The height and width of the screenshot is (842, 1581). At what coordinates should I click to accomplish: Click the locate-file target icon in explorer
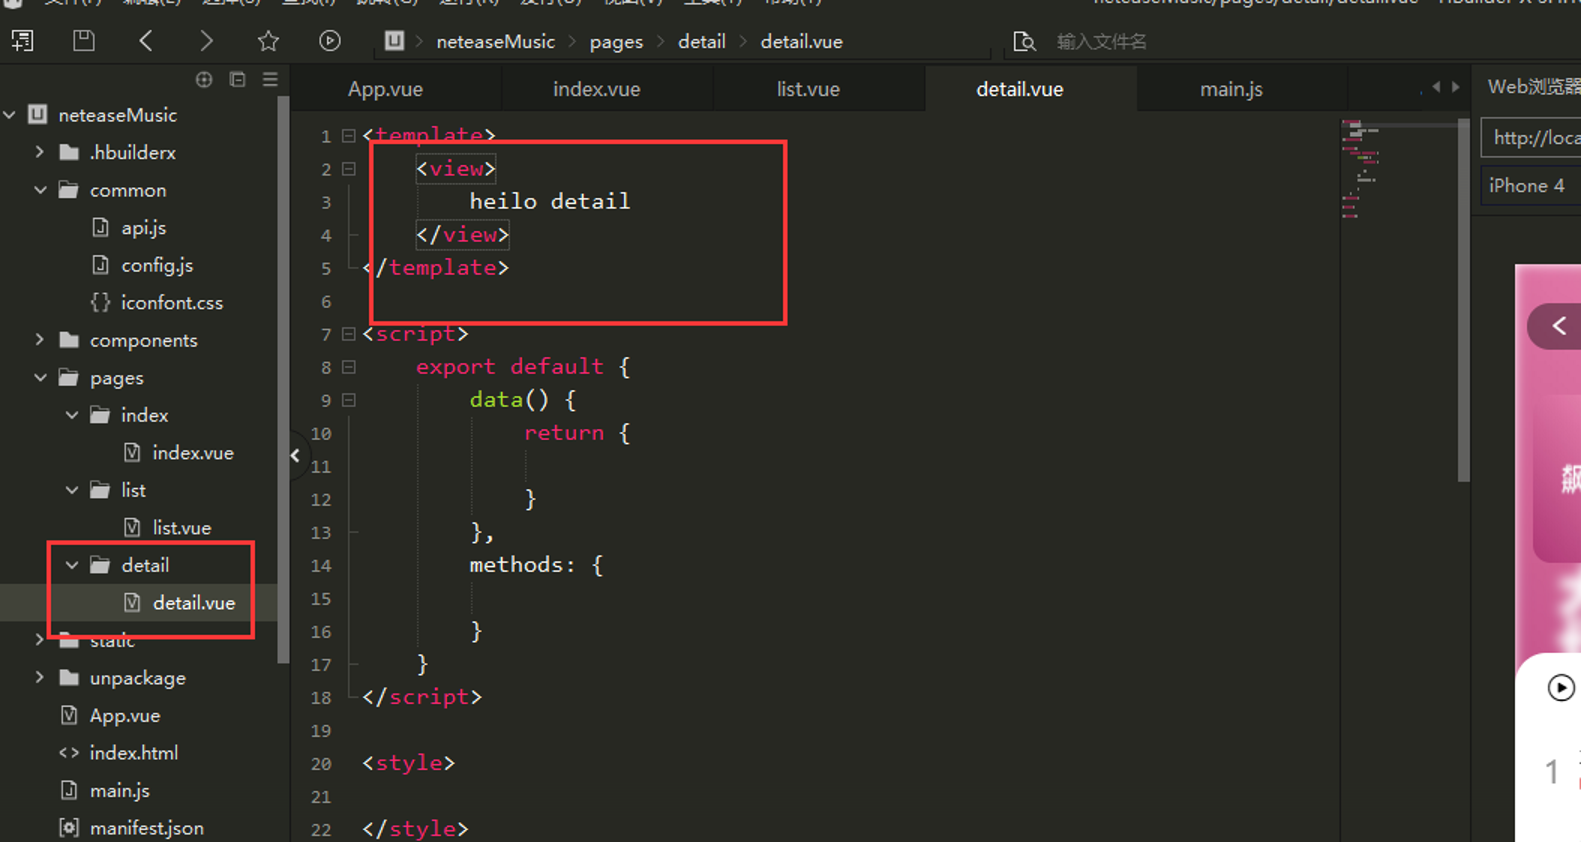pos(204,80)
